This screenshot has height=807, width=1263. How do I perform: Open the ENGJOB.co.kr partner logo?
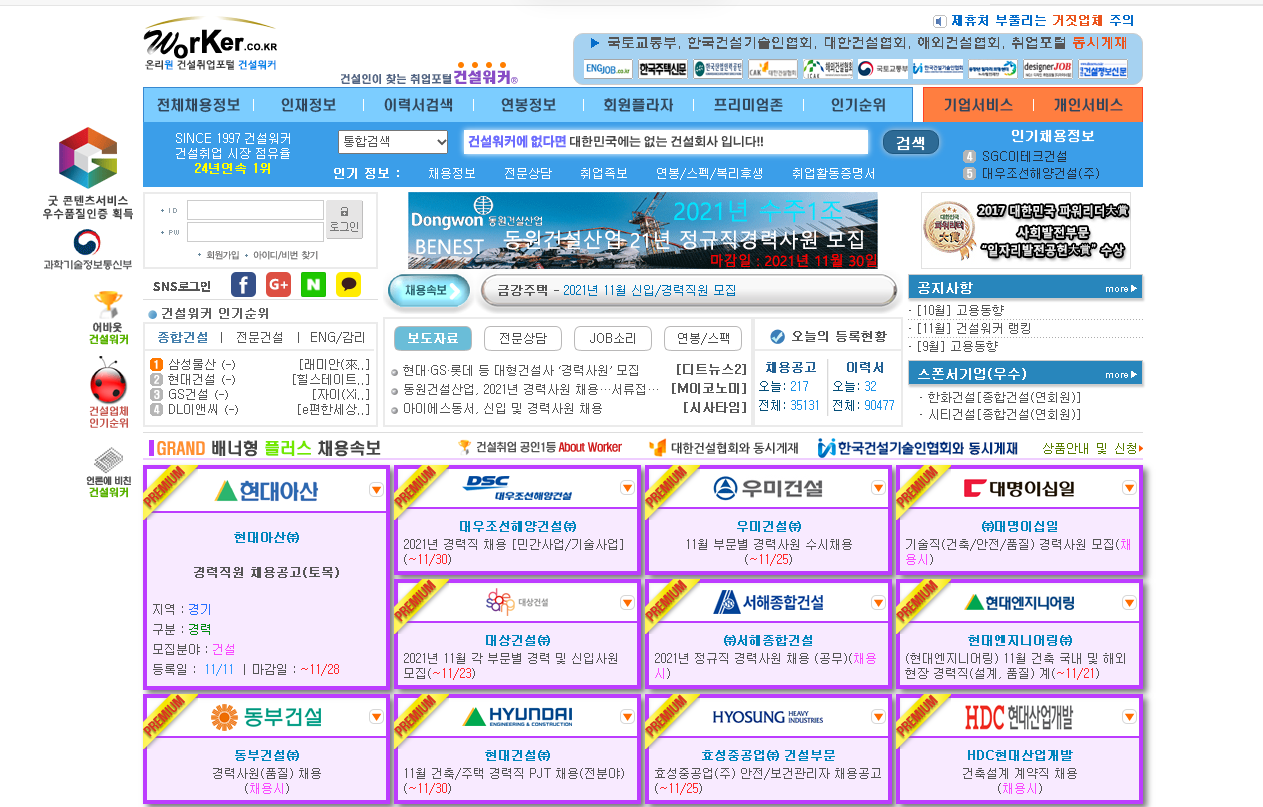click(x=608, y=69)
